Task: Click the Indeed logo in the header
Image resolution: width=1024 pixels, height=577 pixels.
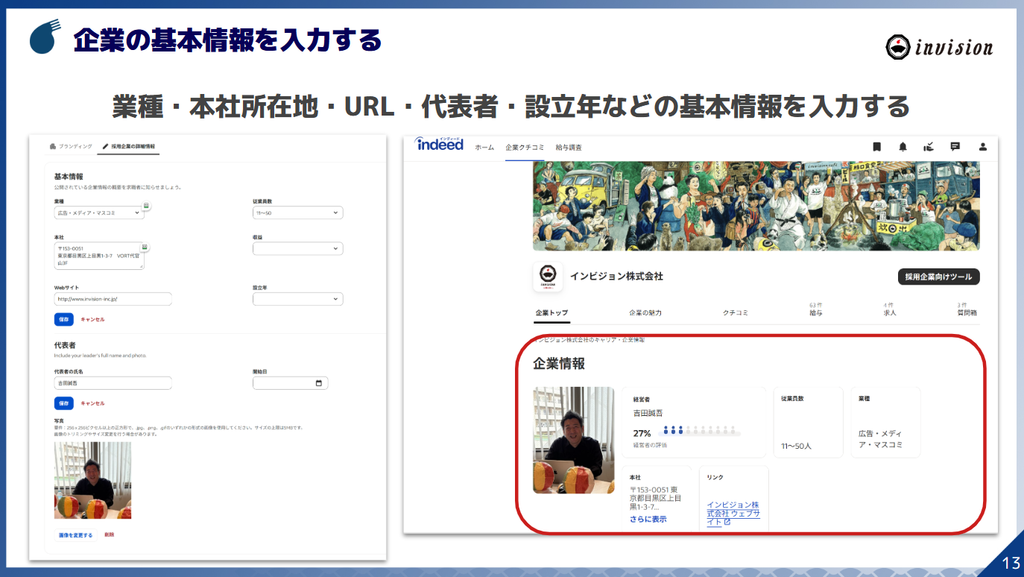Action: [x=440, y=144]
